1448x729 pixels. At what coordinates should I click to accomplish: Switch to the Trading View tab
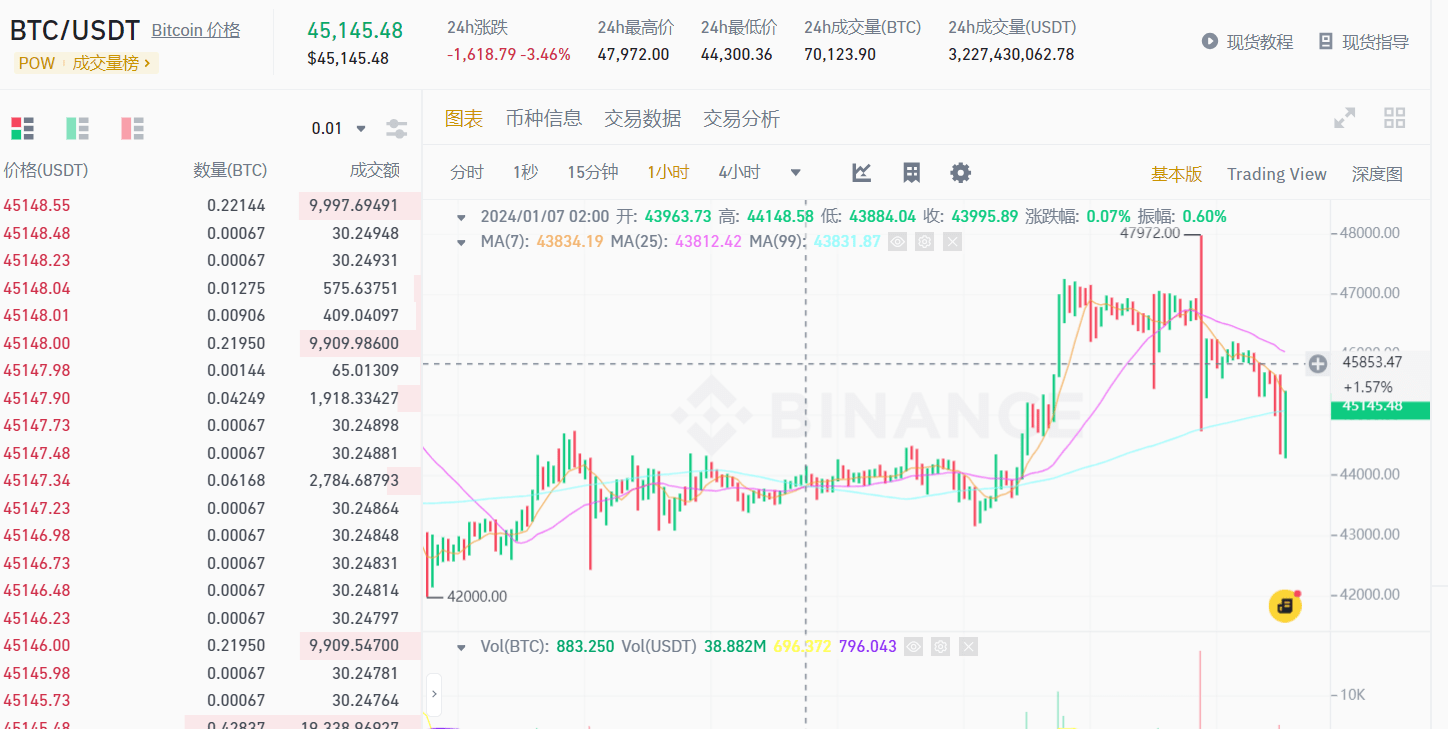click(1276, 173)
